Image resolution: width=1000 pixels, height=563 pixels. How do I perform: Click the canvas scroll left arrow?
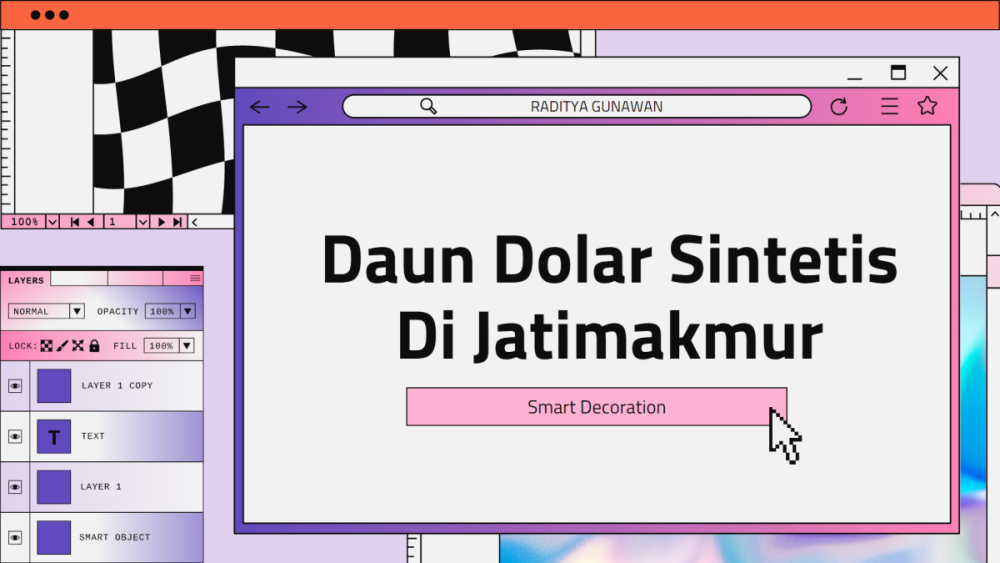tap(195, 222)
